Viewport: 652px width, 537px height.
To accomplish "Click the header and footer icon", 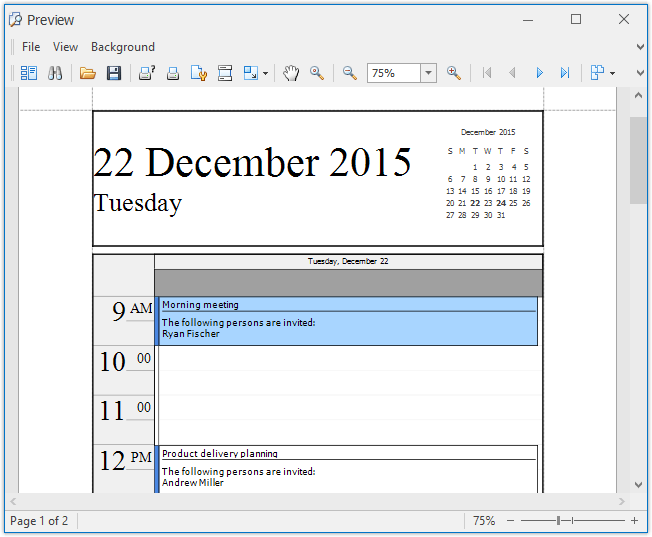I will pos(225,73).
